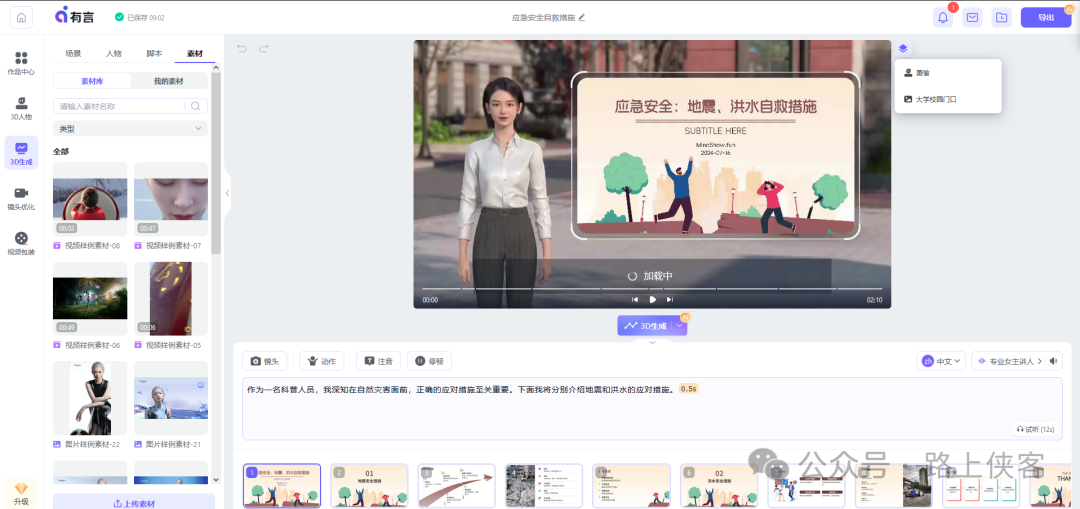Click the 3D生成 generate button
The width and height of the screenshot is (1080, 509).
tap(645, 326)
